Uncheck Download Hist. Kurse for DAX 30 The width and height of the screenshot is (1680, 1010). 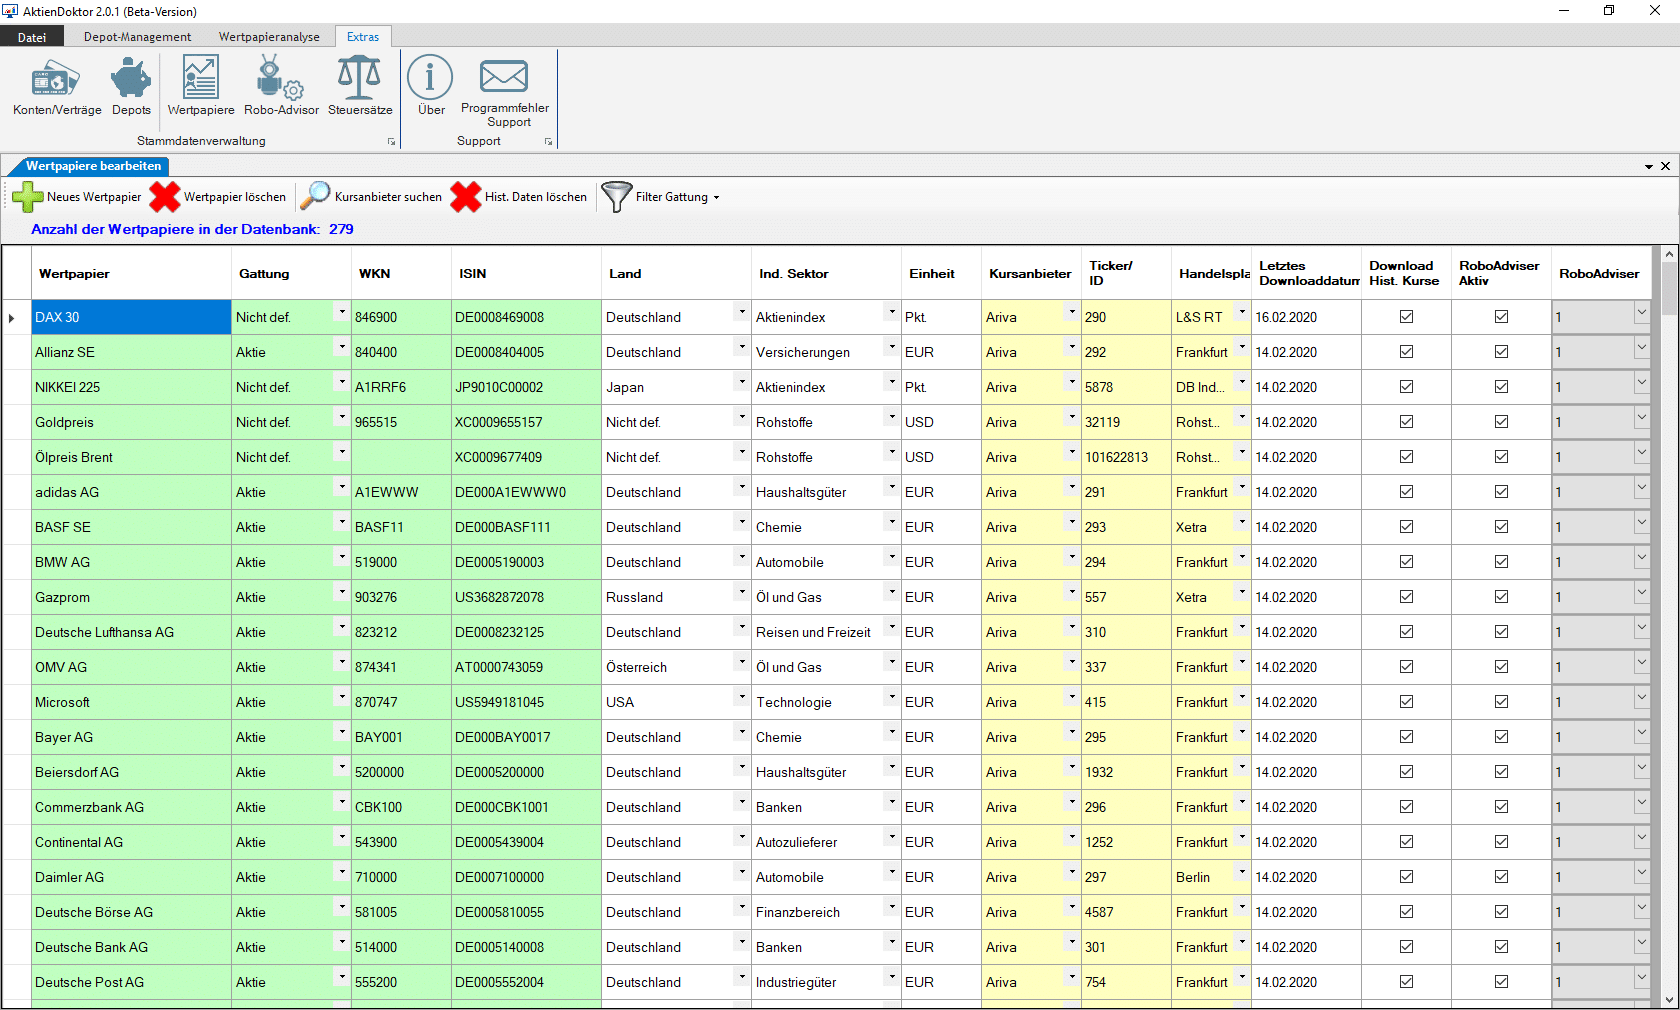(1406, 317)
